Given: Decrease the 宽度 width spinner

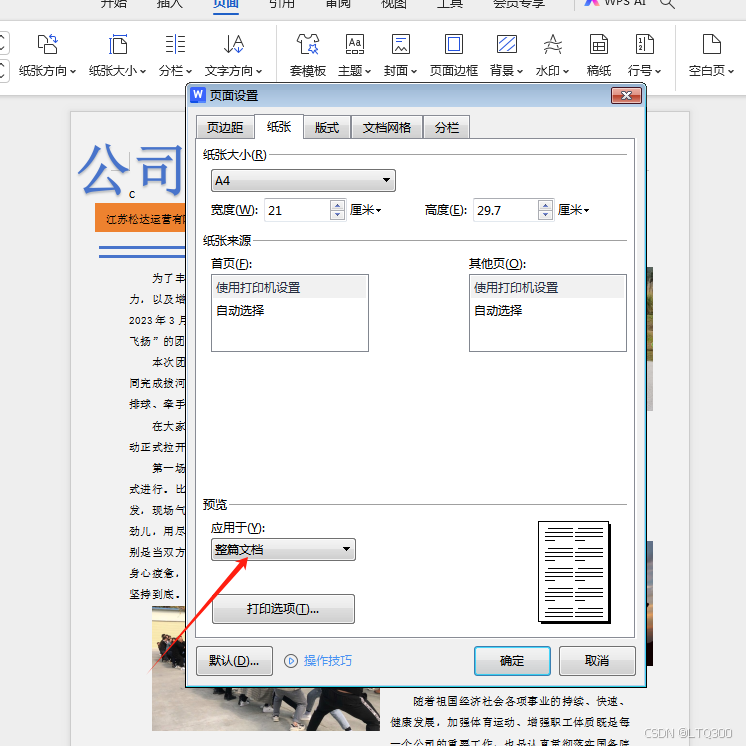Looking at the screenshot, I should tap(337, 215).
